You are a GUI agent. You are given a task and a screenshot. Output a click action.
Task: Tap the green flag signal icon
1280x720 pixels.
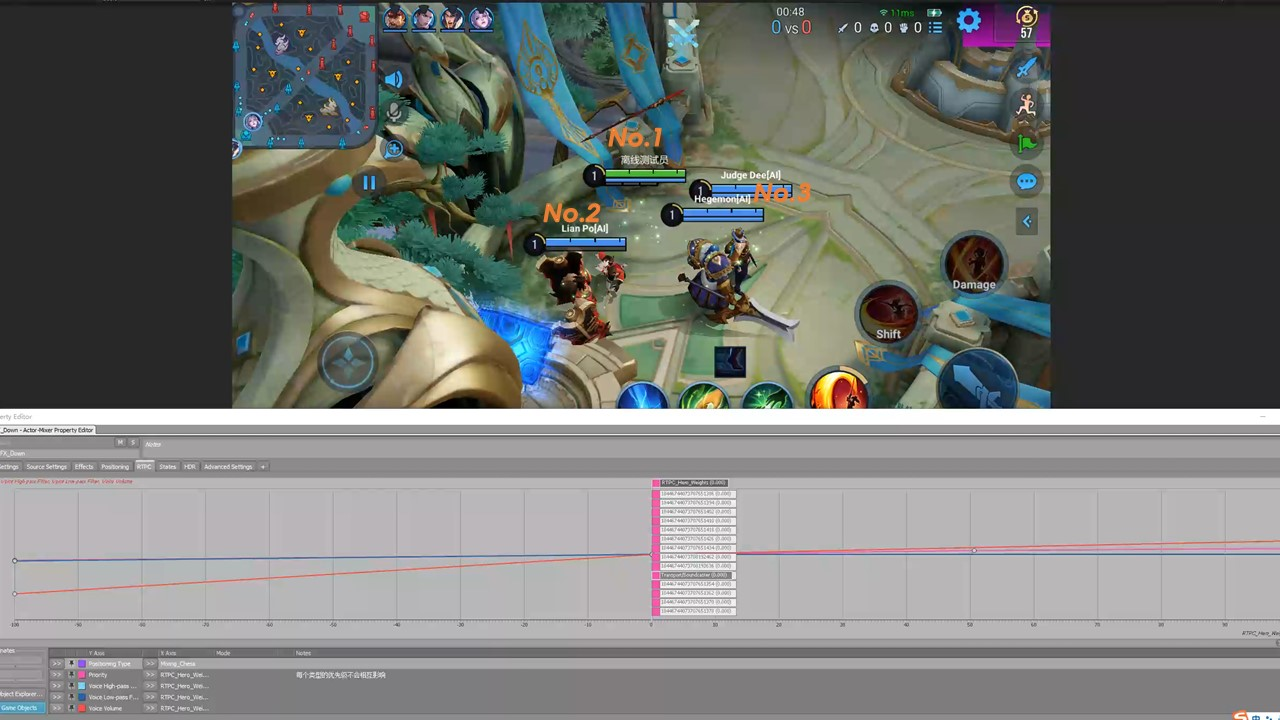pos(1027,143)
